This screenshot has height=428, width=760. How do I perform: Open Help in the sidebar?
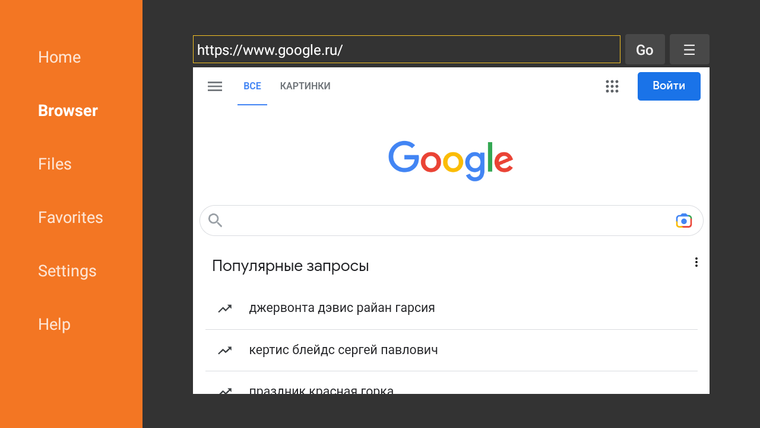tap(54, 324)
